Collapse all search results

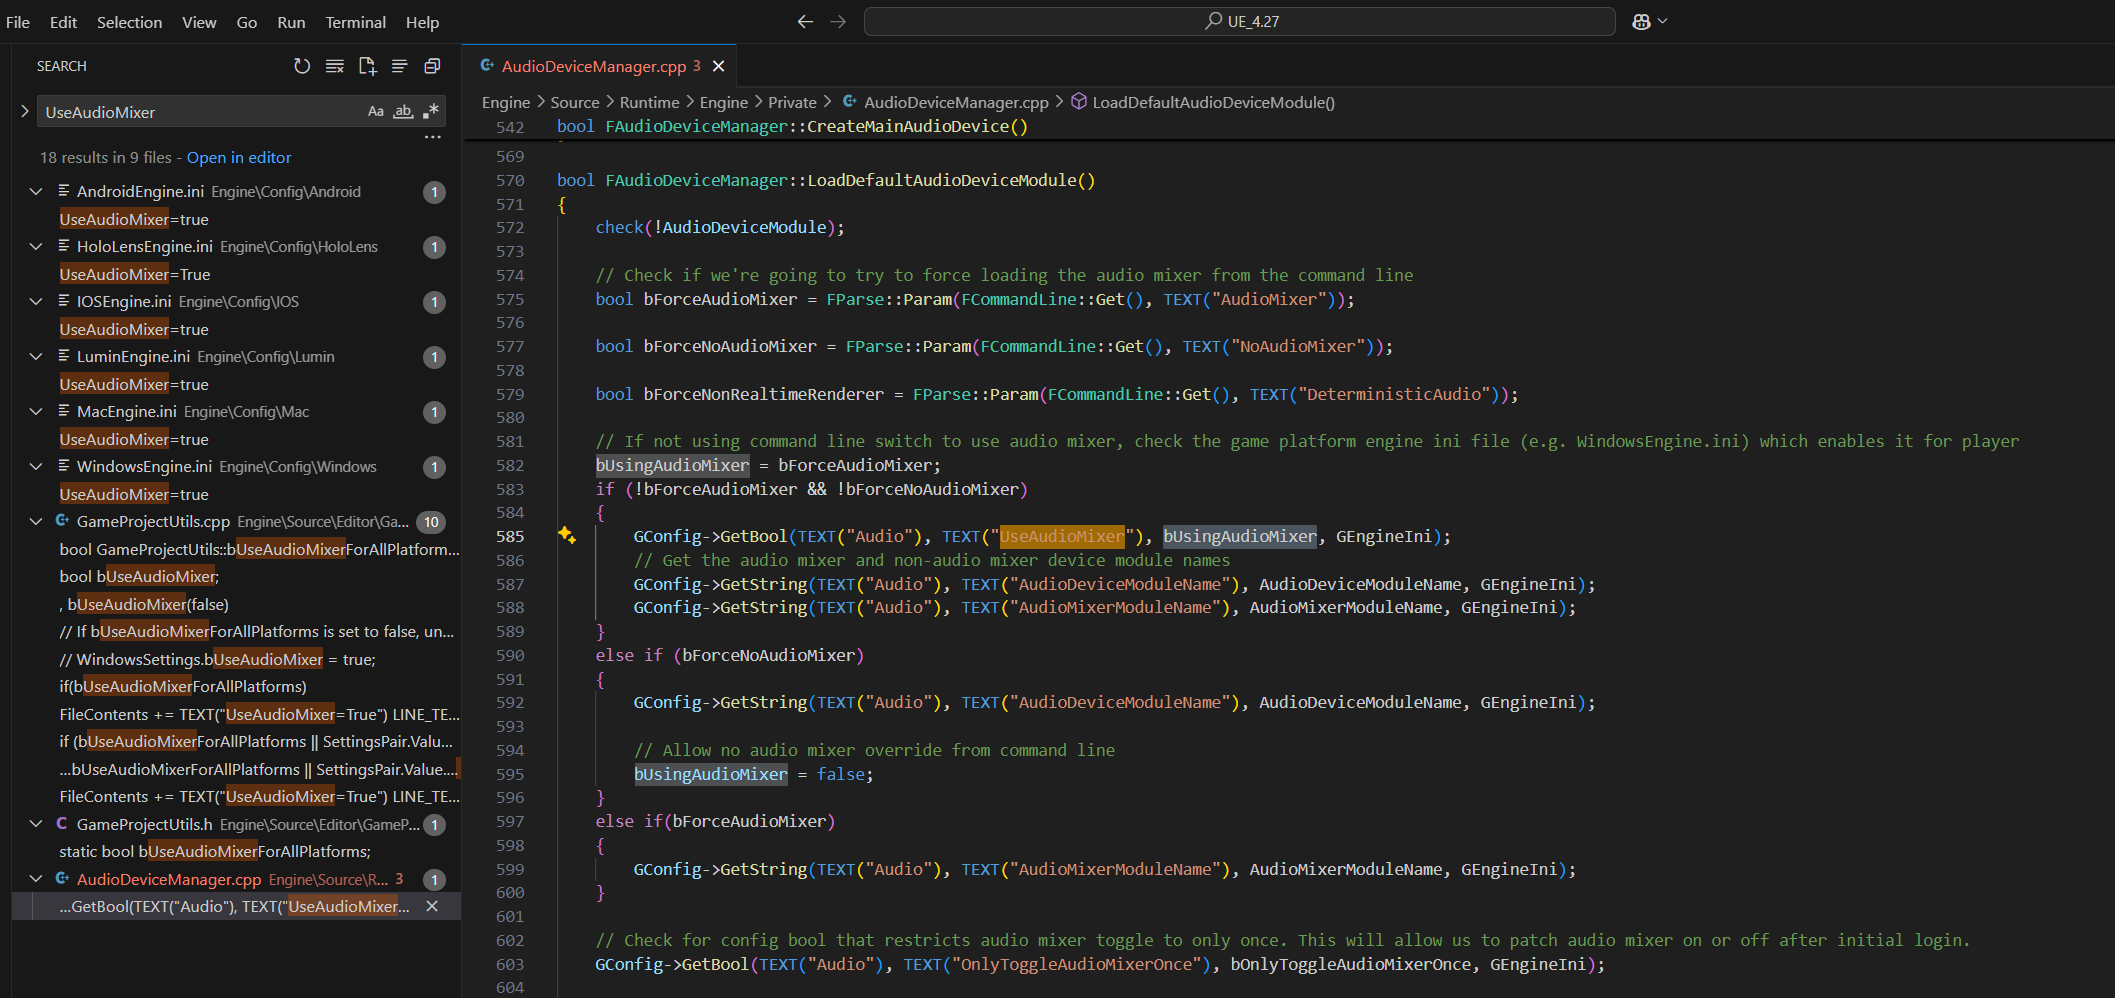click(432, 66)
